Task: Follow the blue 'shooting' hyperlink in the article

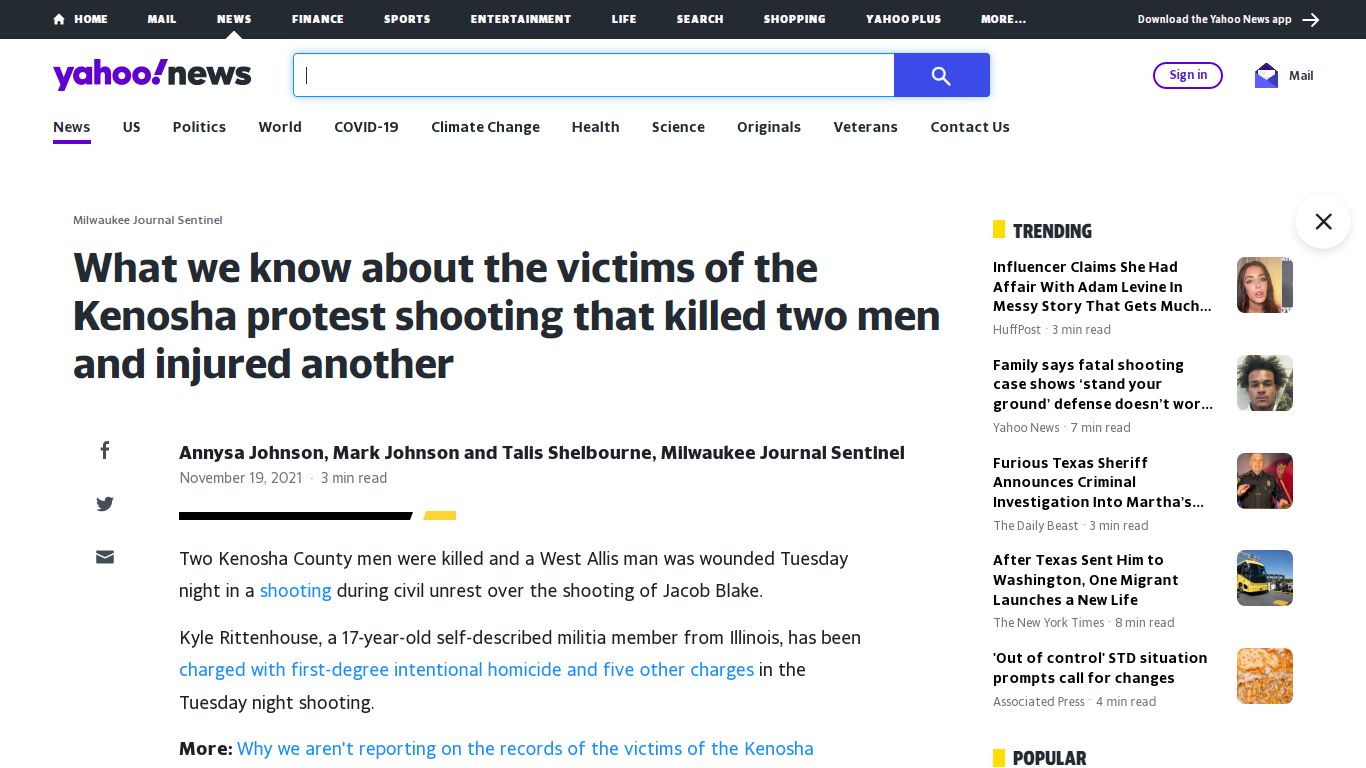Action: pos(295,591)
